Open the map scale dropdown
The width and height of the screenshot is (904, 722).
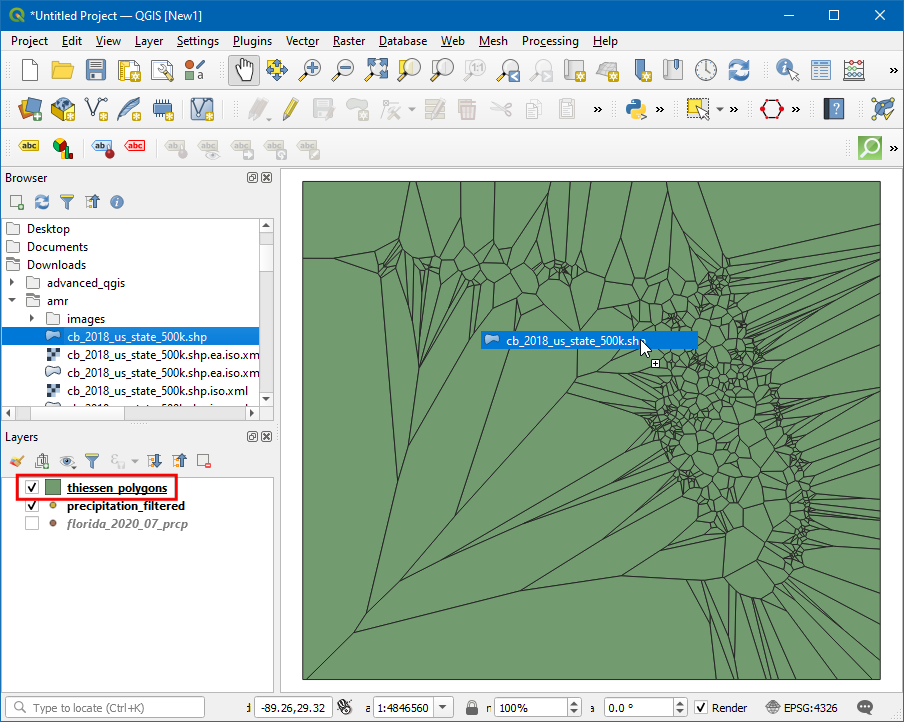[x=444, y=708]
